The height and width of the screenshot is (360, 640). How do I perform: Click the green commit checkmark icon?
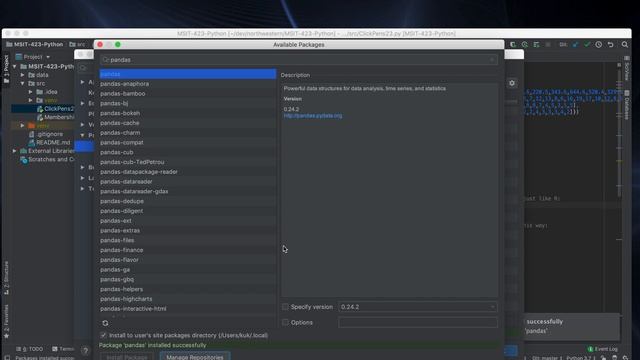tap(587, 44)
